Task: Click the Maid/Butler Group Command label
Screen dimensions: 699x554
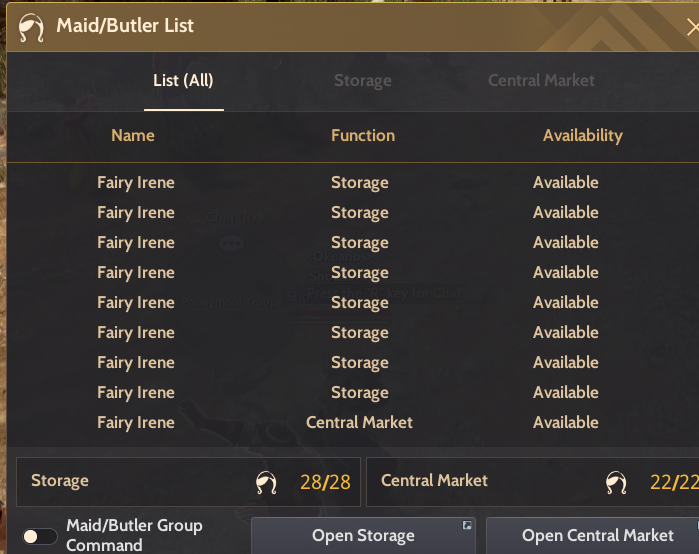Action: [x=134, y=535]
